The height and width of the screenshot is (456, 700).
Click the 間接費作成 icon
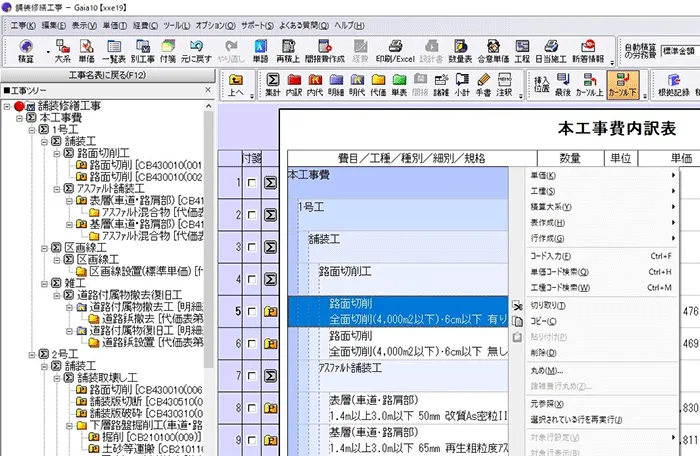tap(325, 50)
